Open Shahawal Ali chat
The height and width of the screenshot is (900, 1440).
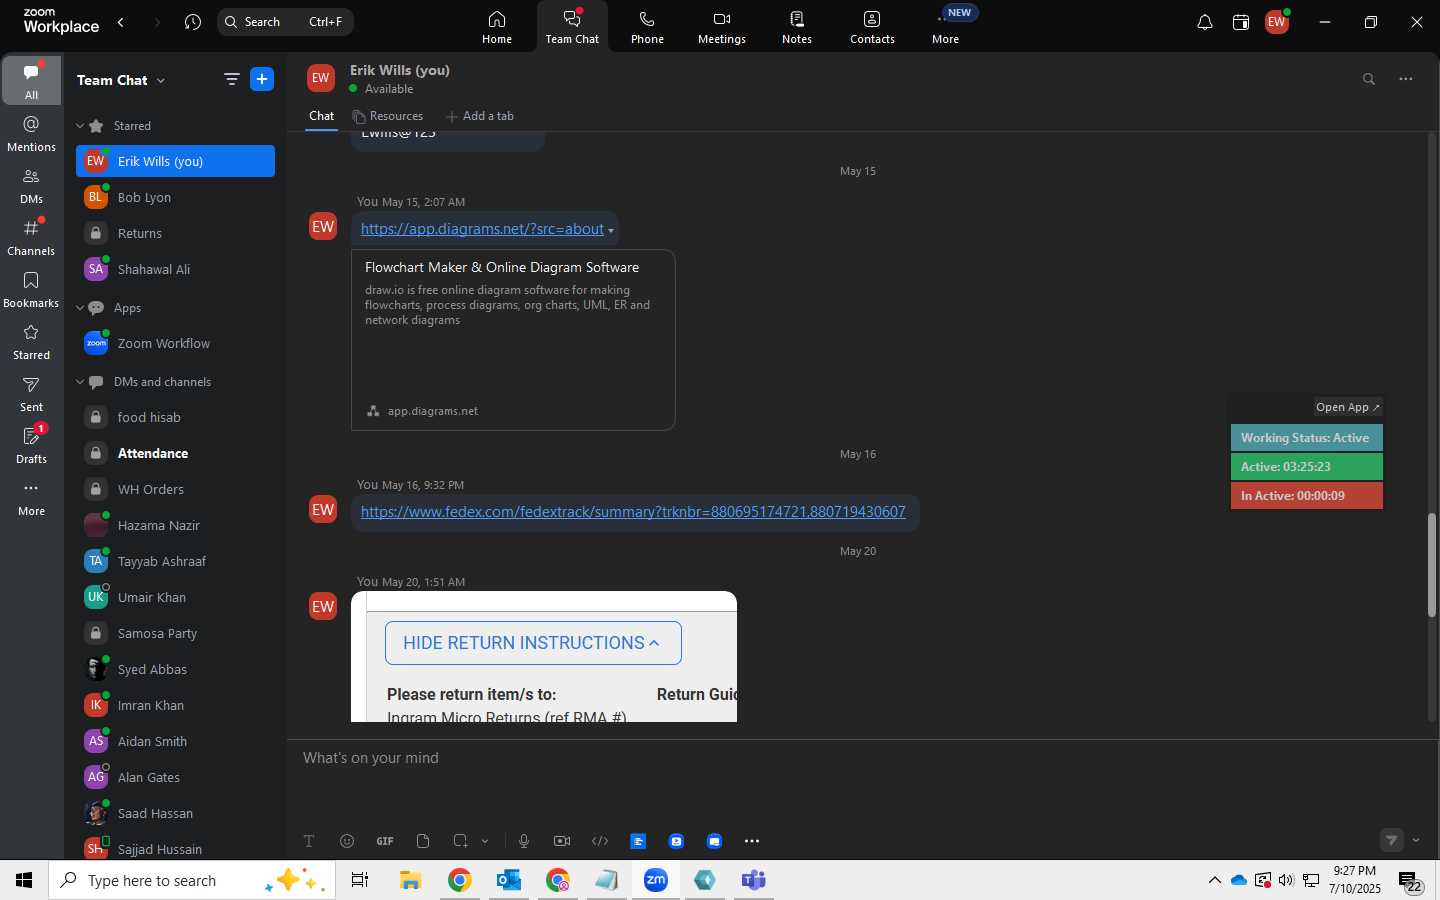[x=175, y=269]
